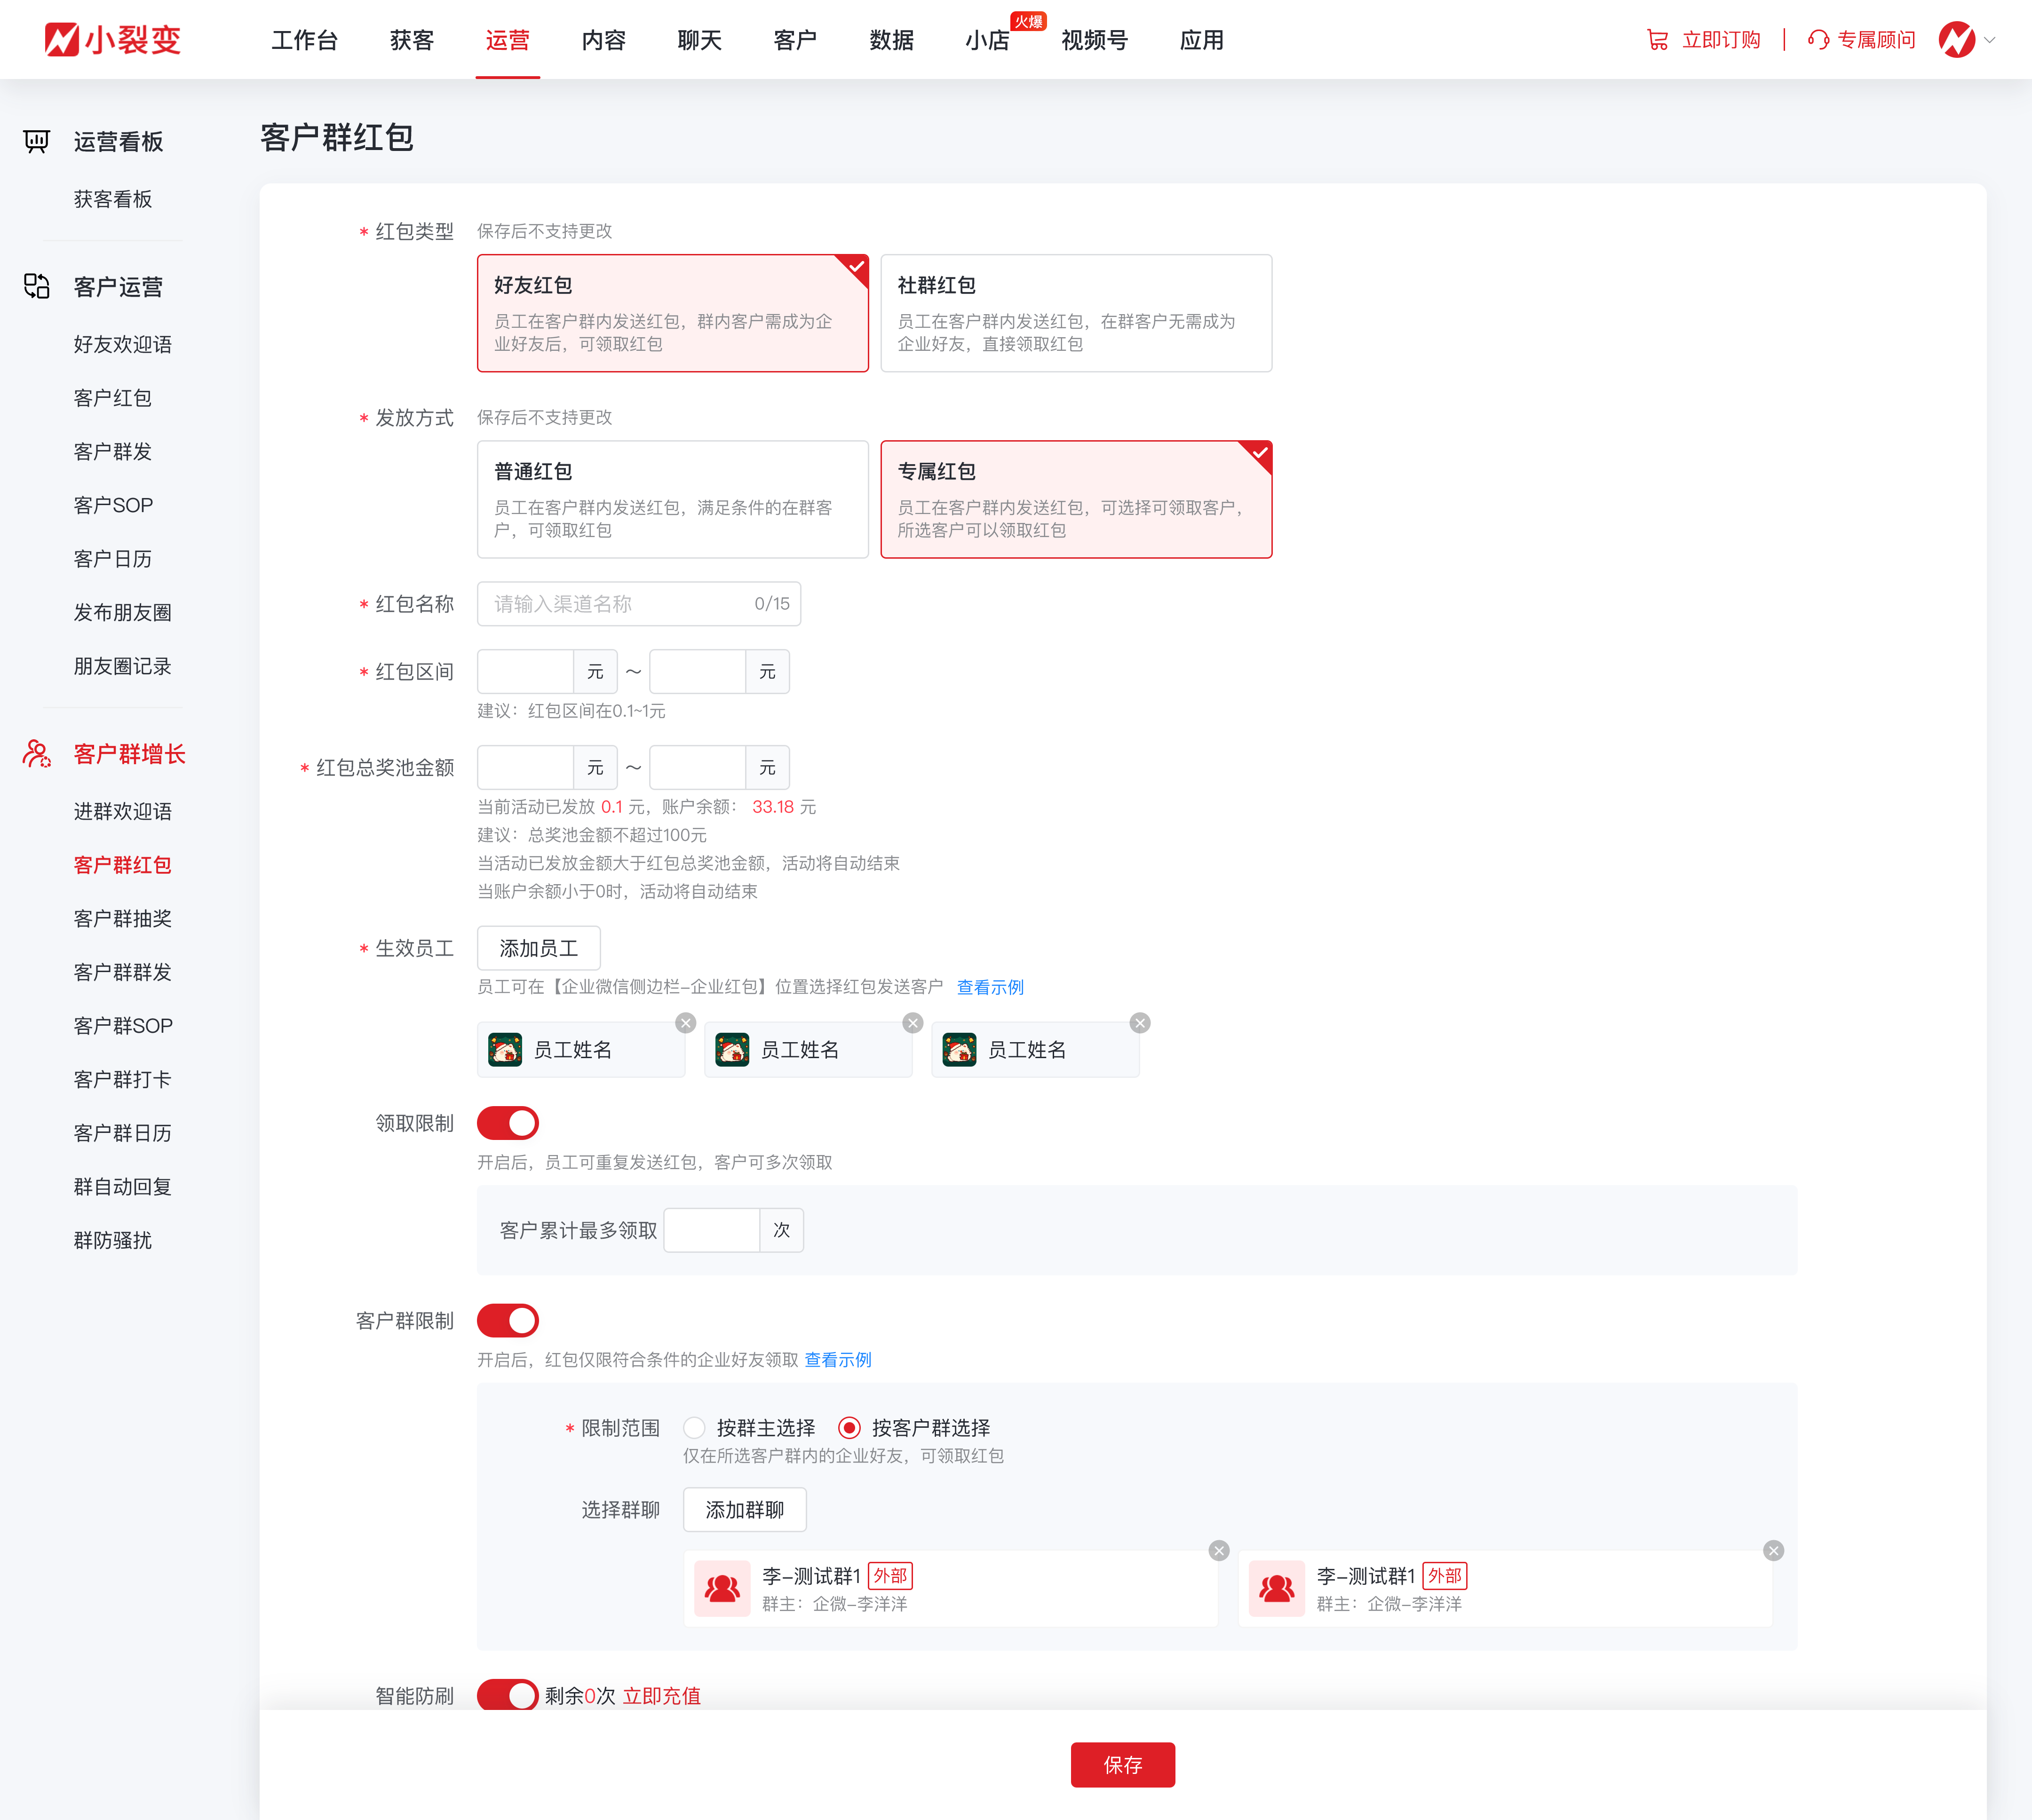Click the 客户群增长 people icon
Viewport: 2032px width, 1820px height.
point(37,754)
